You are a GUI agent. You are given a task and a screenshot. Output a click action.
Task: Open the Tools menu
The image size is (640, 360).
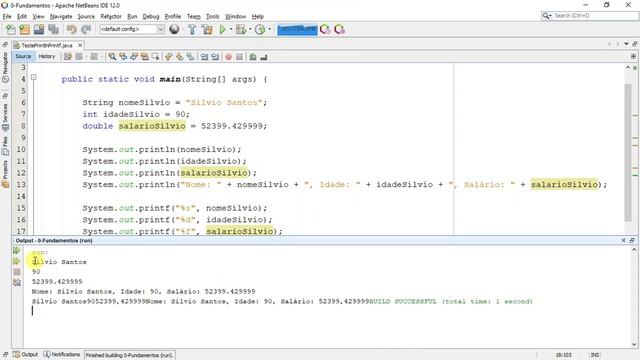click(x=212, y=16)
